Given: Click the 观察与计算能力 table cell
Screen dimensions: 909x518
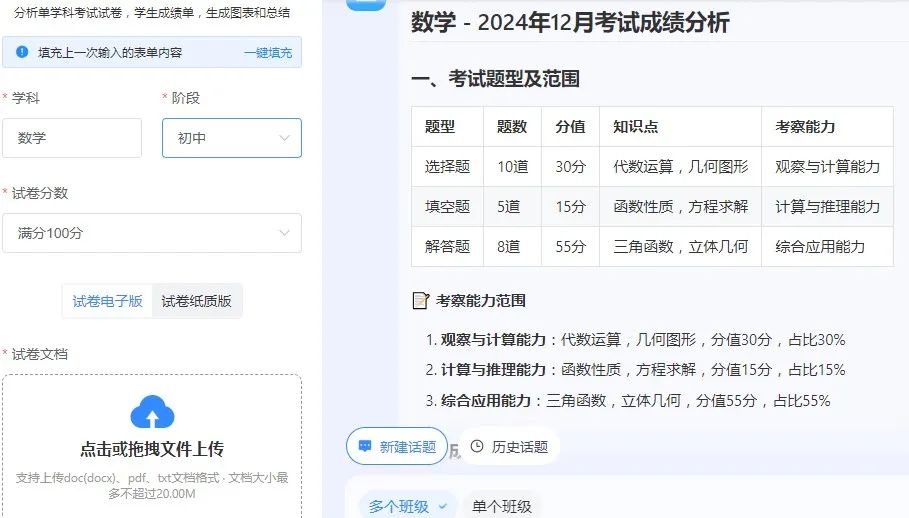Looking at the screenshot, I should (x=827, y=167).
